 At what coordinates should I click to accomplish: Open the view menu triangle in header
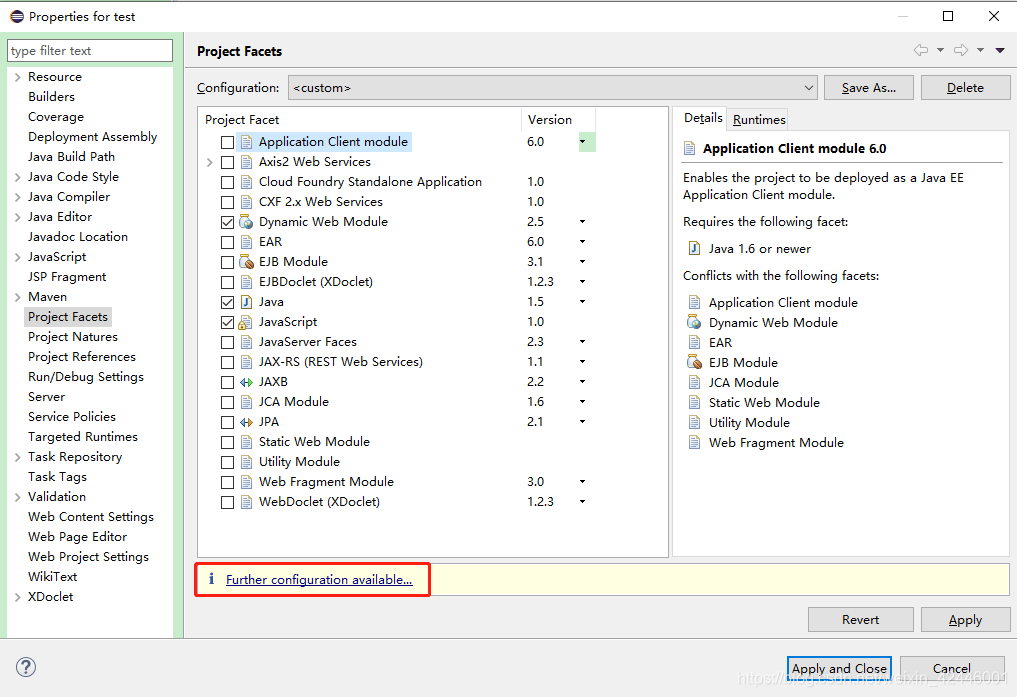tap(1000, 50)
